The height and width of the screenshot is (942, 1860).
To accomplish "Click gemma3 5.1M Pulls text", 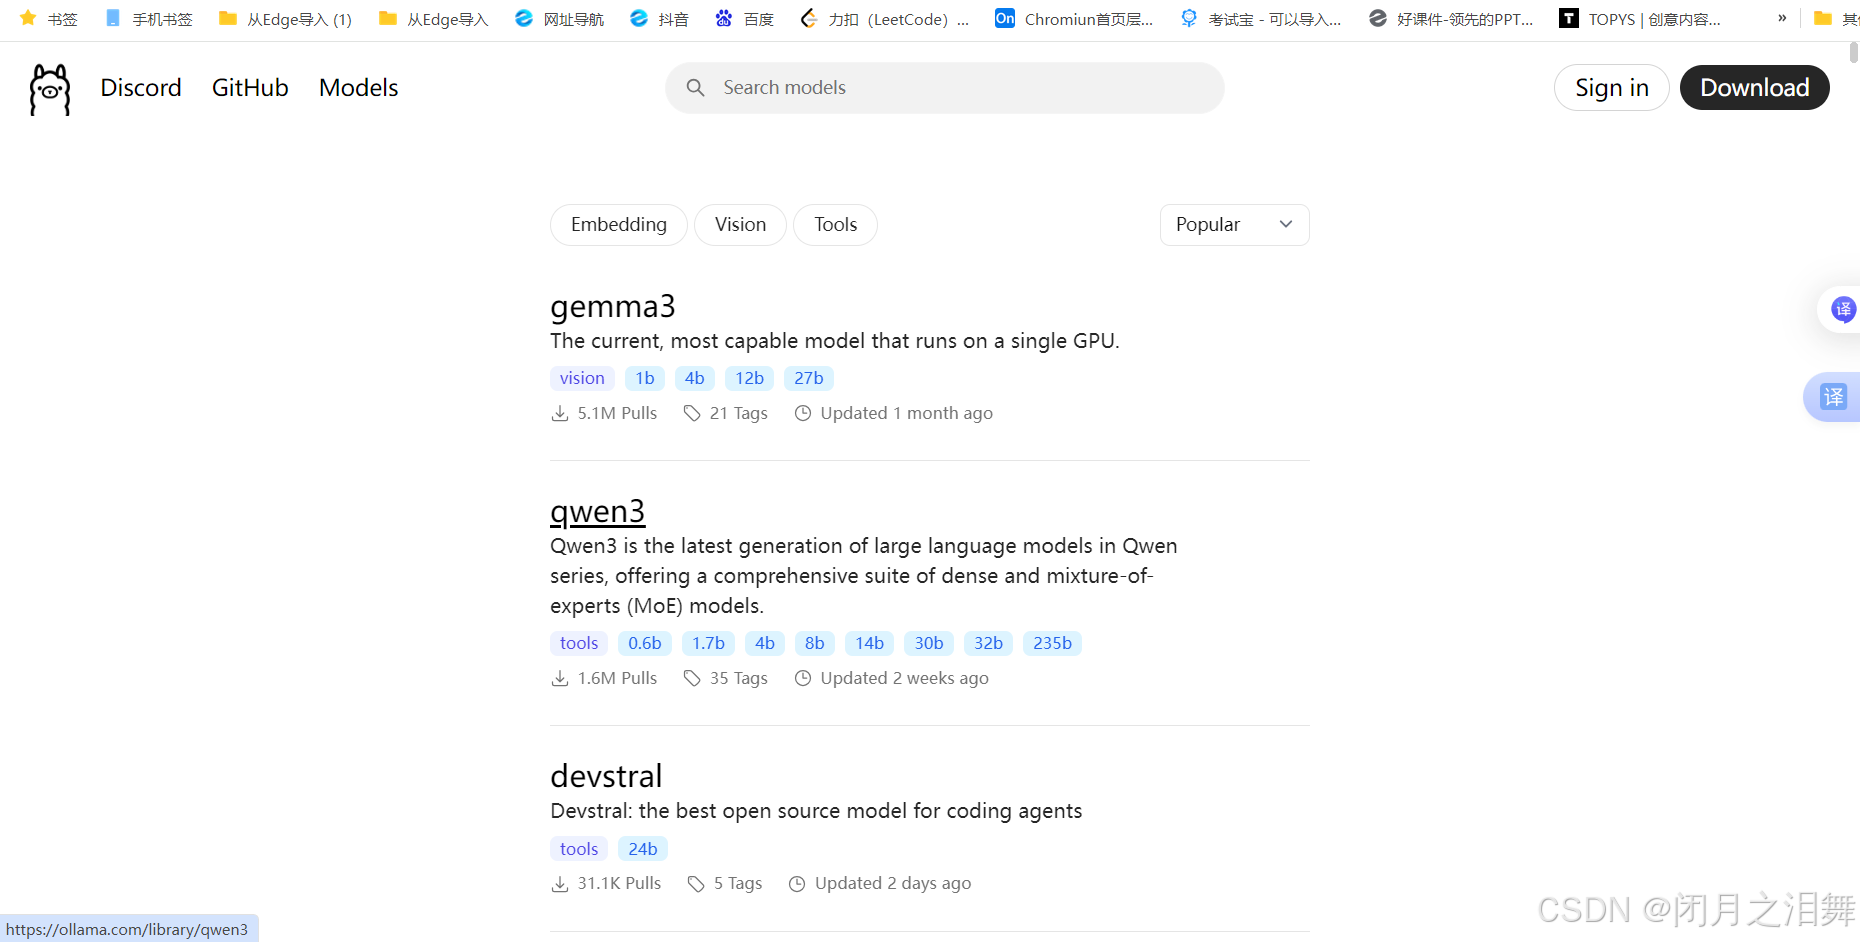I will (x=617, y=413).
